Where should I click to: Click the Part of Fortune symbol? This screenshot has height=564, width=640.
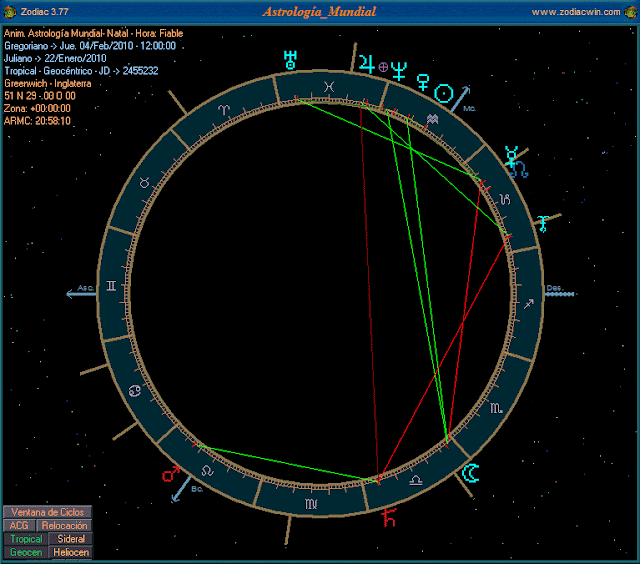(383, 67)
